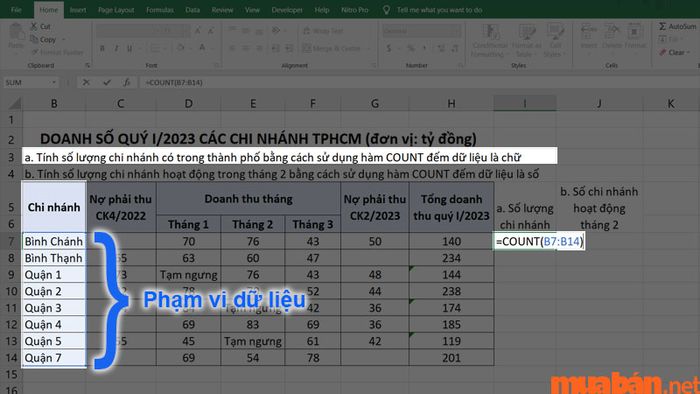
Task: Click the Orientation text angle icon
Action: tap(276, 30)
